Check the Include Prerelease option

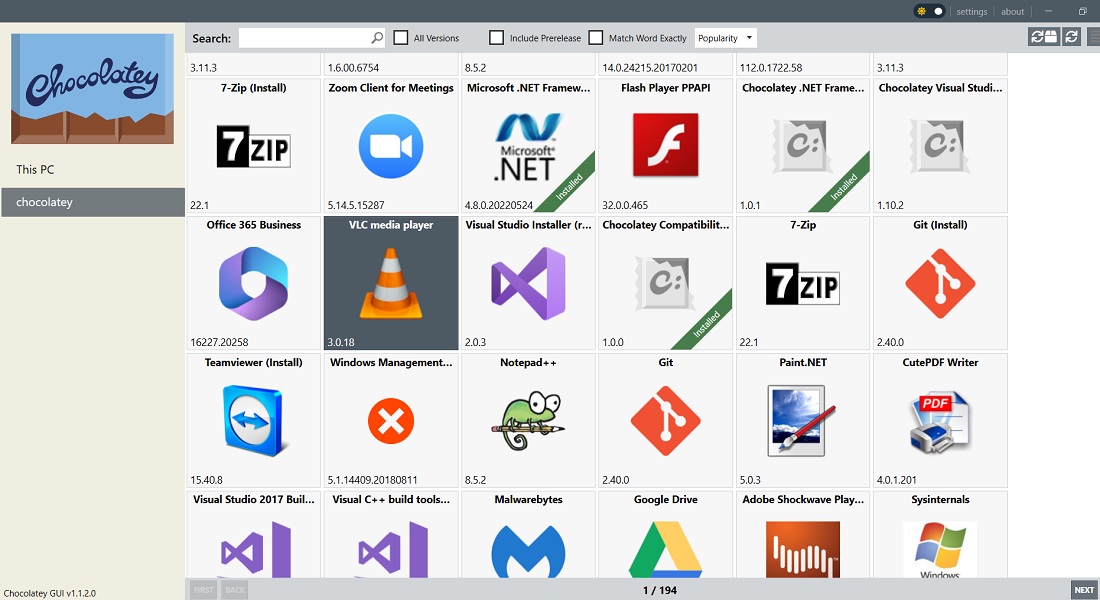point(497,37)
